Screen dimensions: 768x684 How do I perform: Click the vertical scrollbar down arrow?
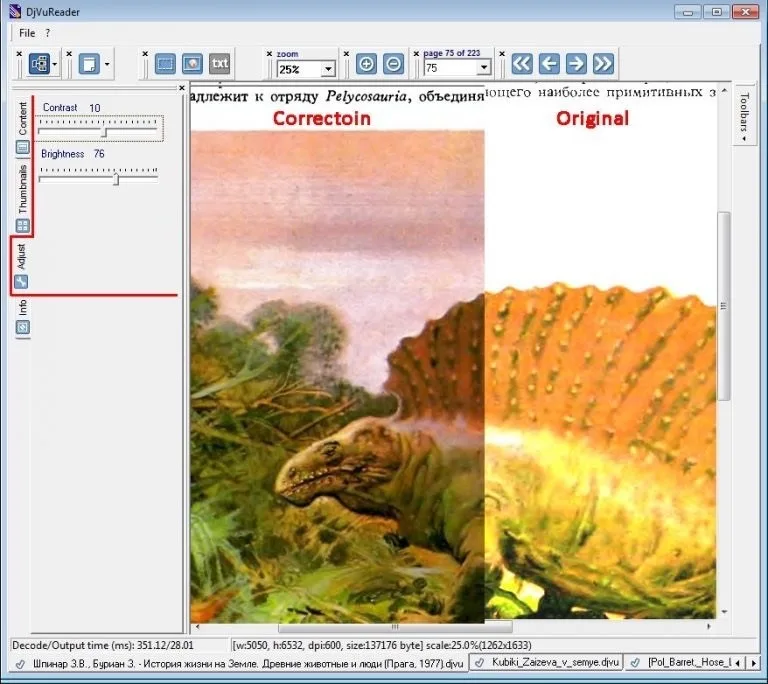point(724,612)
